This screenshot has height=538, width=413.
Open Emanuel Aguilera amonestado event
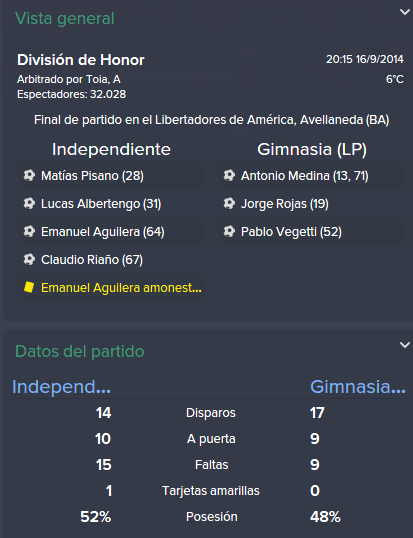(x=121, y=288)
